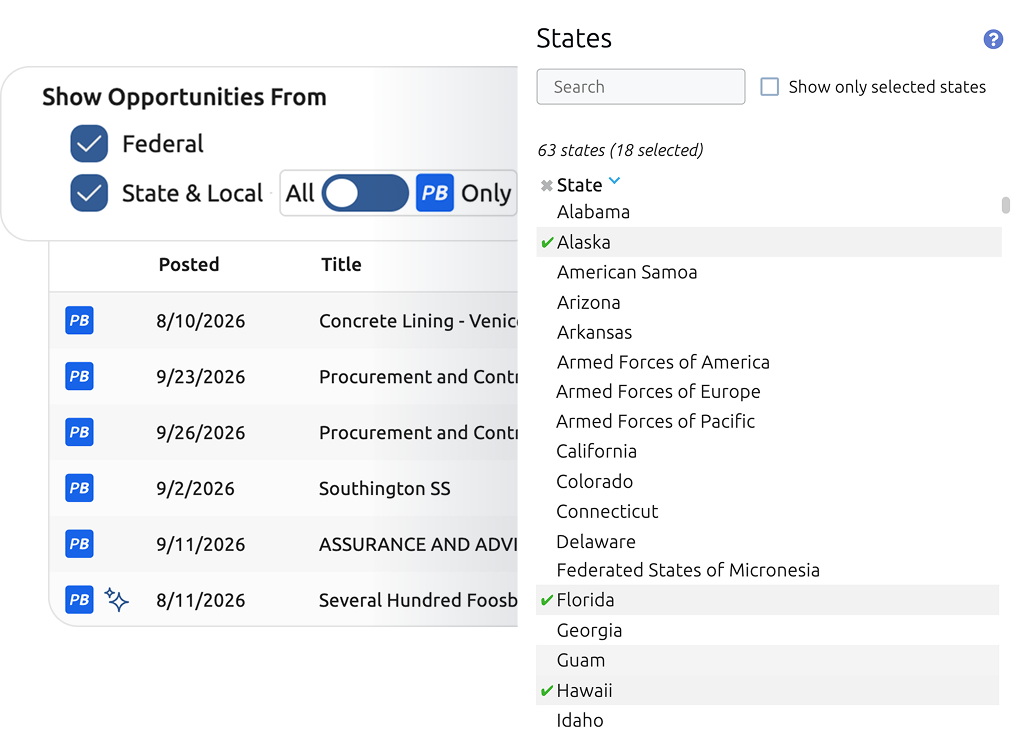Uncheck the State & Local checkbox
Screen dimensions: 1031x753
(x=89, y=193)
